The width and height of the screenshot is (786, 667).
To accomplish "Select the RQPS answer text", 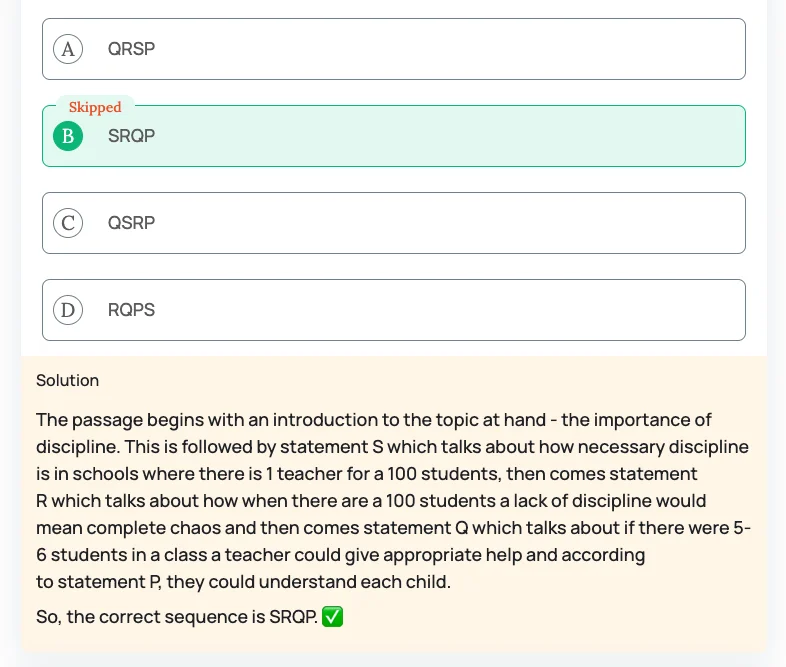I will [131, 310].
